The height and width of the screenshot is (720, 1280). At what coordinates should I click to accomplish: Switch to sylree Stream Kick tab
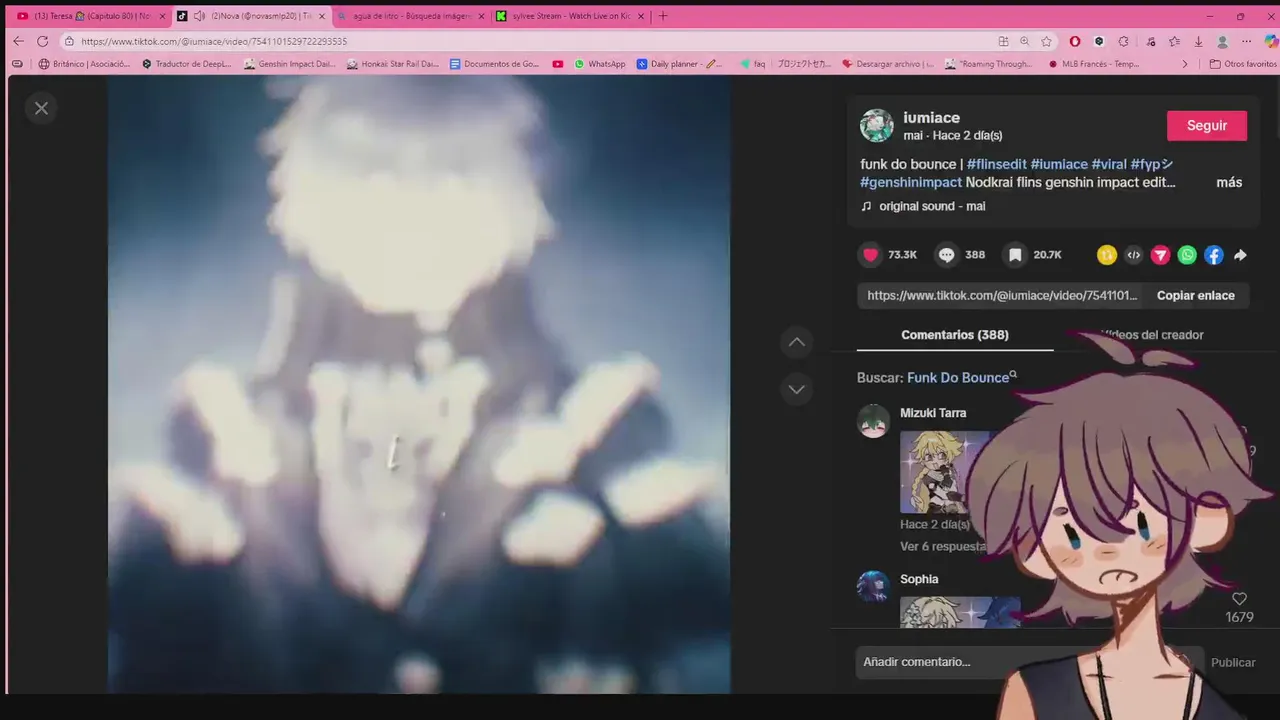(x=570, y=16)
